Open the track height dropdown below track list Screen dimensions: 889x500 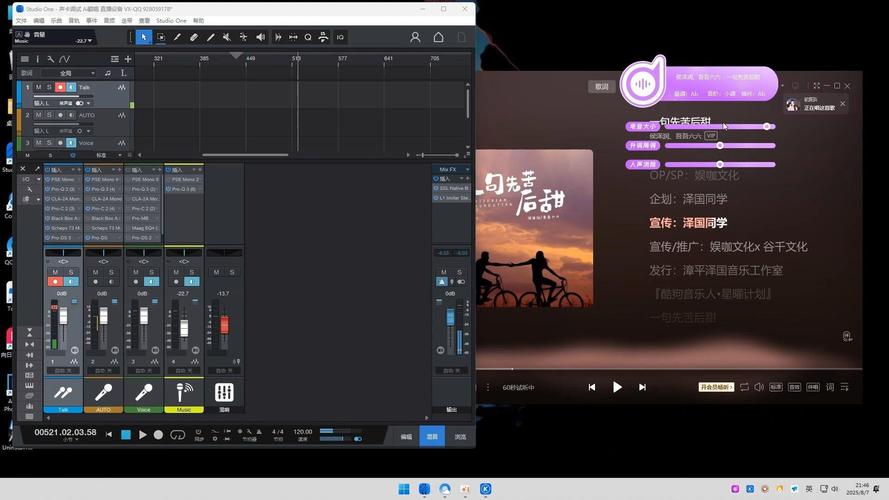pos(108,155)
